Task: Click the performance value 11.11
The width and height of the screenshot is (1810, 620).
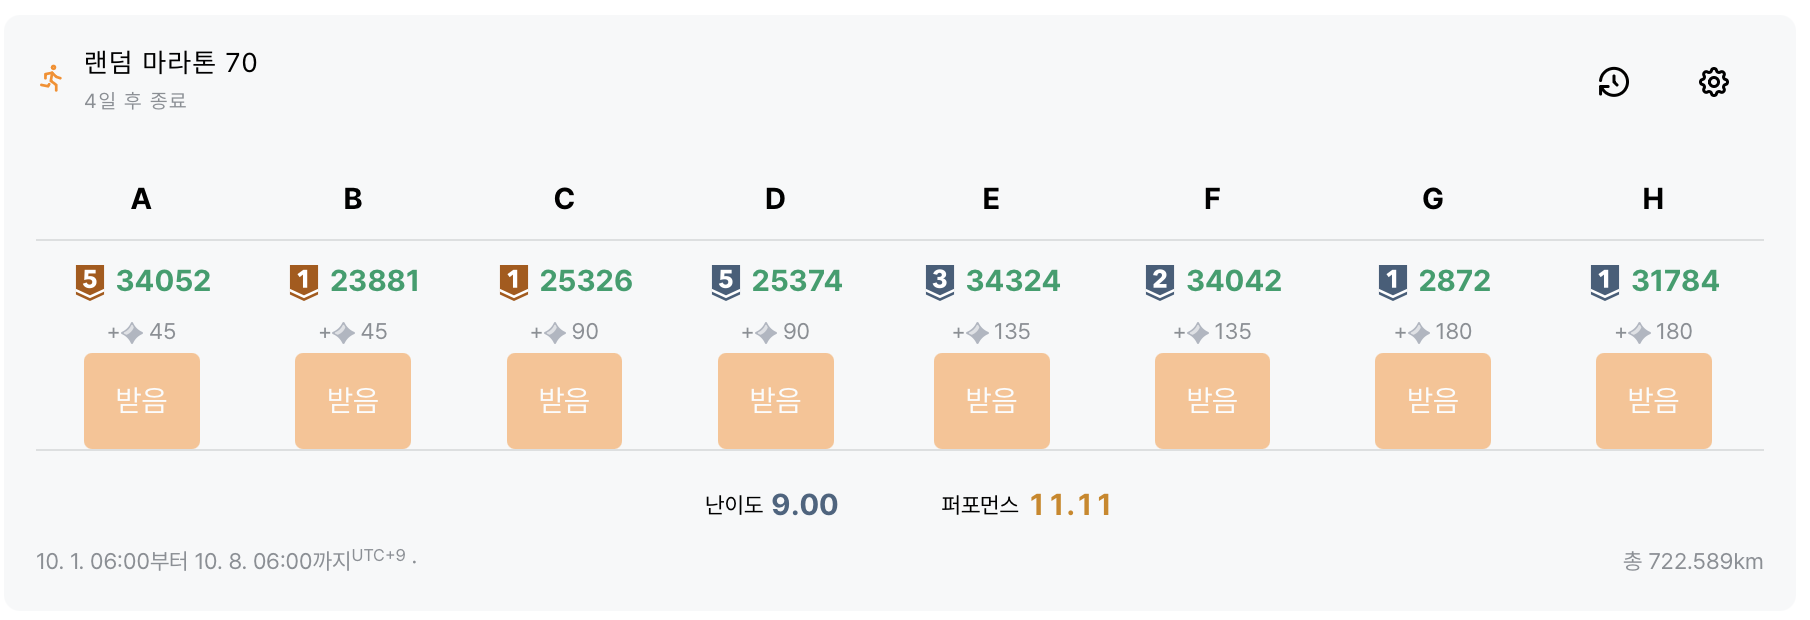Action: 1071,504
